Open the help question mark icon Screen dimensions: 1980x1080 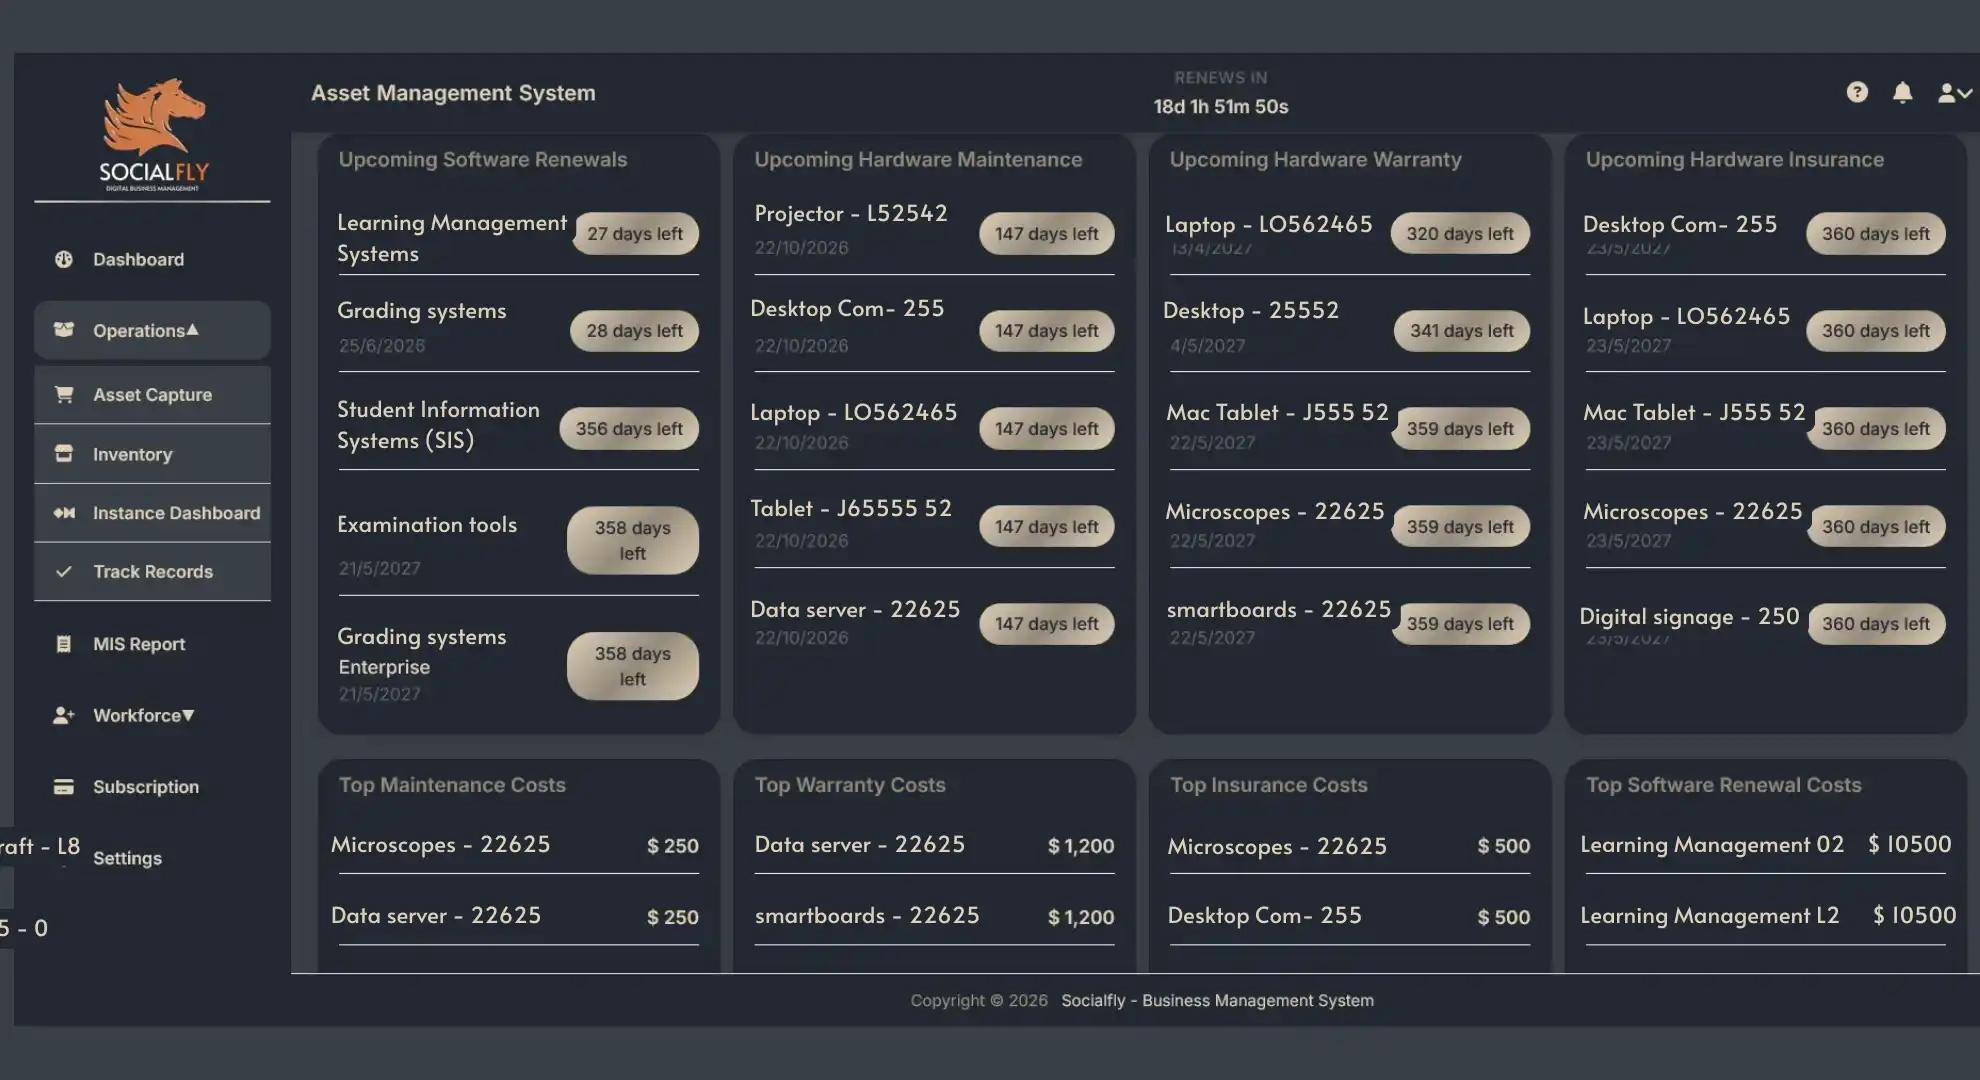coord(1857,92)
